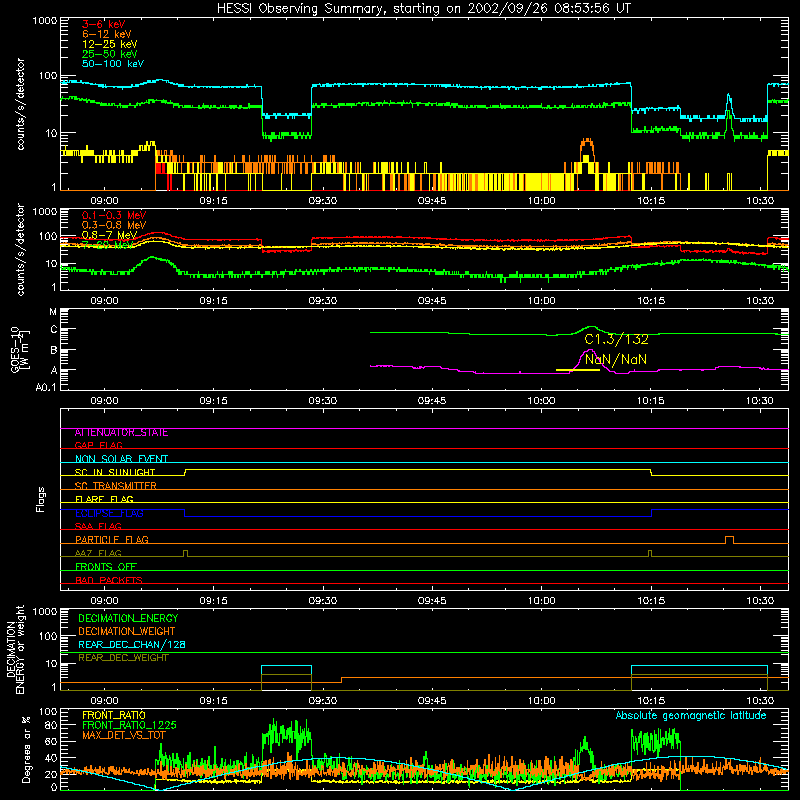Click the BAD_PACKETS flag label
Viewport: 800px width, 800px height.
pos(109,580)
